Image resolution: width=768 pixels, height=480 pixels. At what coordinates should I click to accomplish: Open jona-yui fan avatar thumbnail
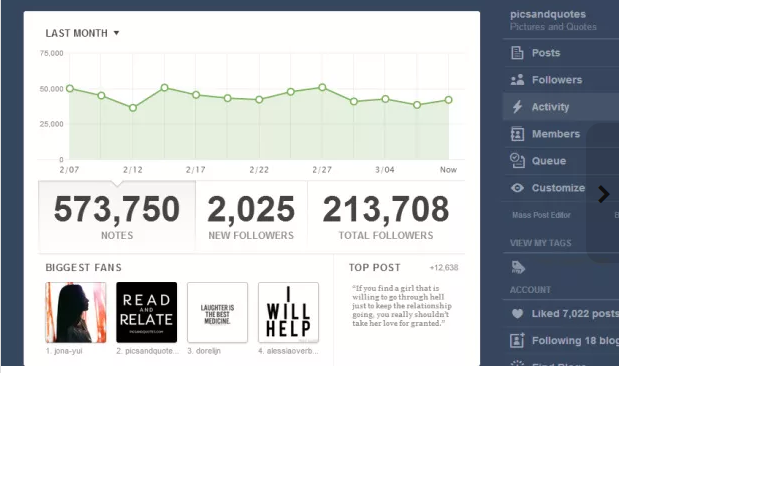[75, 312]
